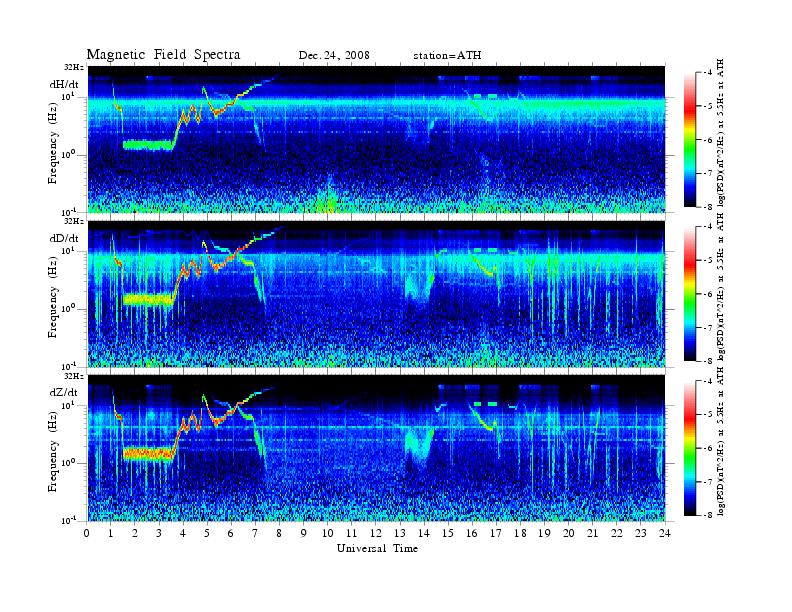Click the hour tick label "4" on time axis
Screen dimensions: 792x612
coord(183,533)
